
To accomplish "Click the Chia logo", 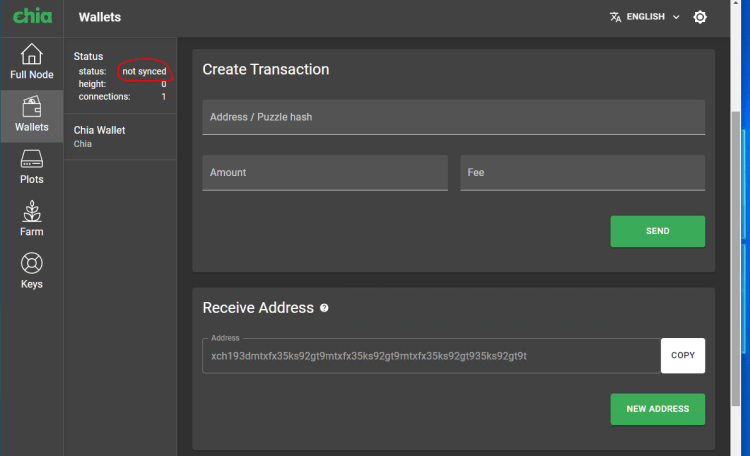I will click(32, 16).
